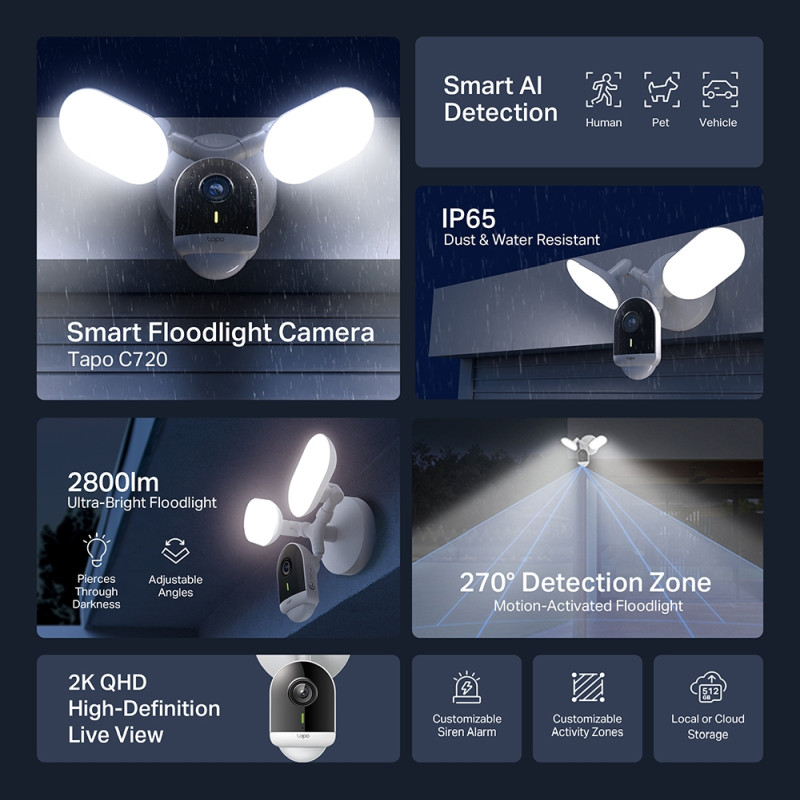Click the siren alarm icon
The image size is (800, 800).
[x=466, y=687]
